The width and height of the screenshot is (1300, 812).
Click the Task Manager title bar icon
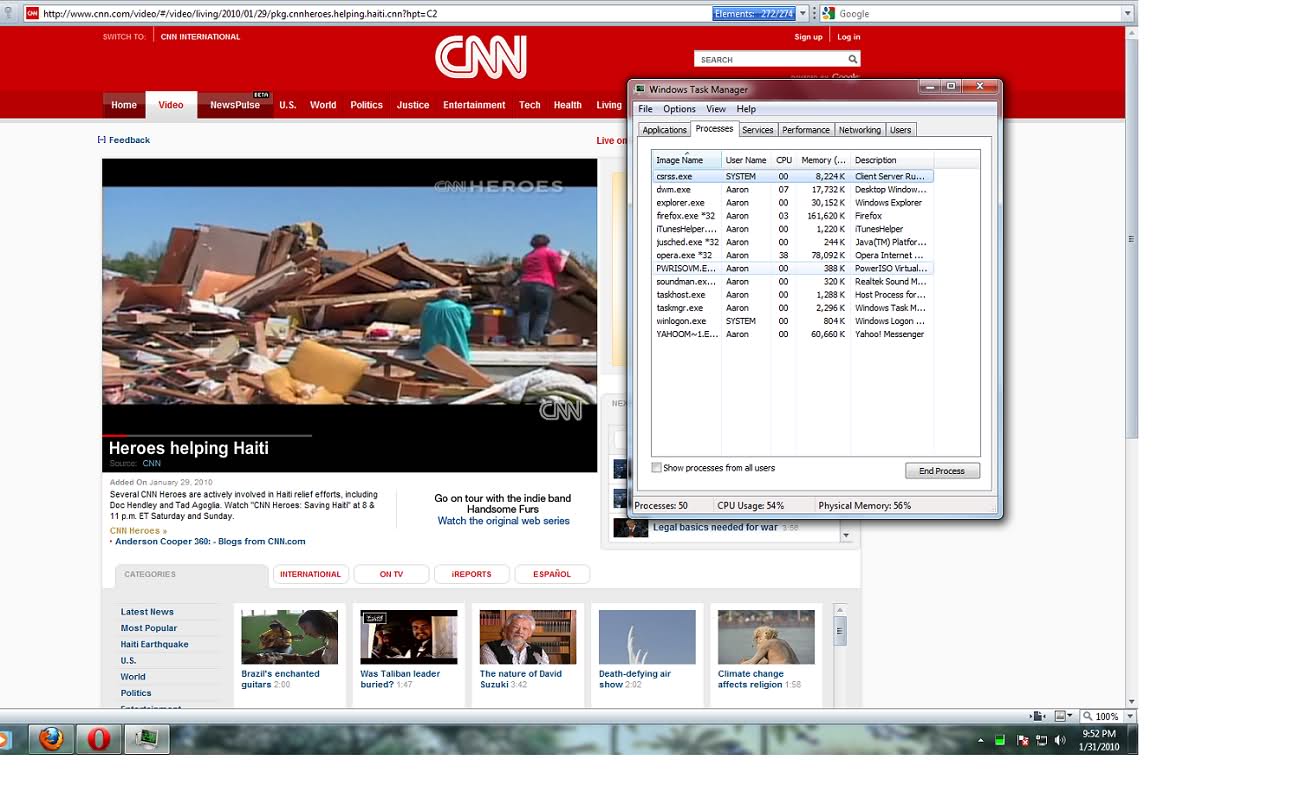click(x=640, y=89)
